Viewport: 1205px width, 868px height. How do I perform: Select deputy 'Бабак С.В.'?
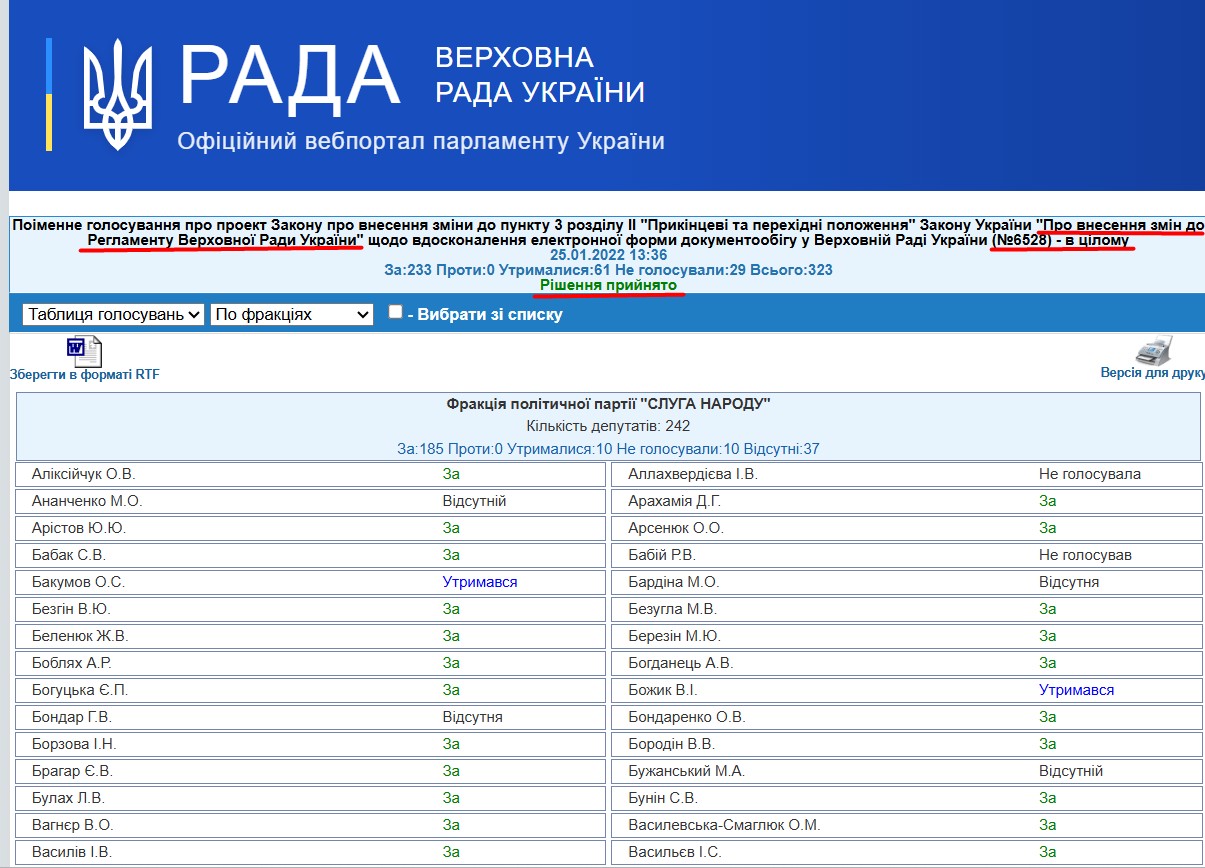click(x=69, y=555)
